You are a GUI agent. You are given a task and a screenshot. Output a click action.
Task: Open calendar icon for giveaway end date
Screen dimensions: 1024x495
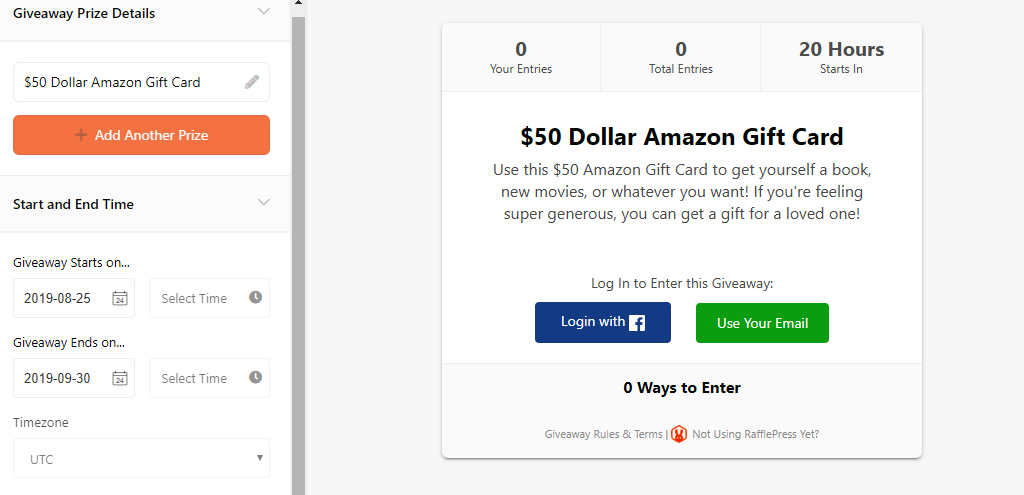coord(120,378)
